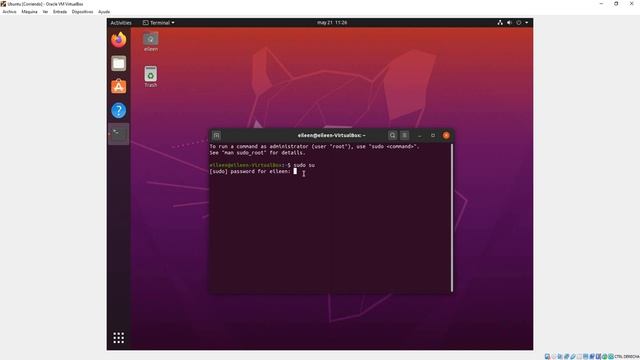Maximize the terminal window

433,135
